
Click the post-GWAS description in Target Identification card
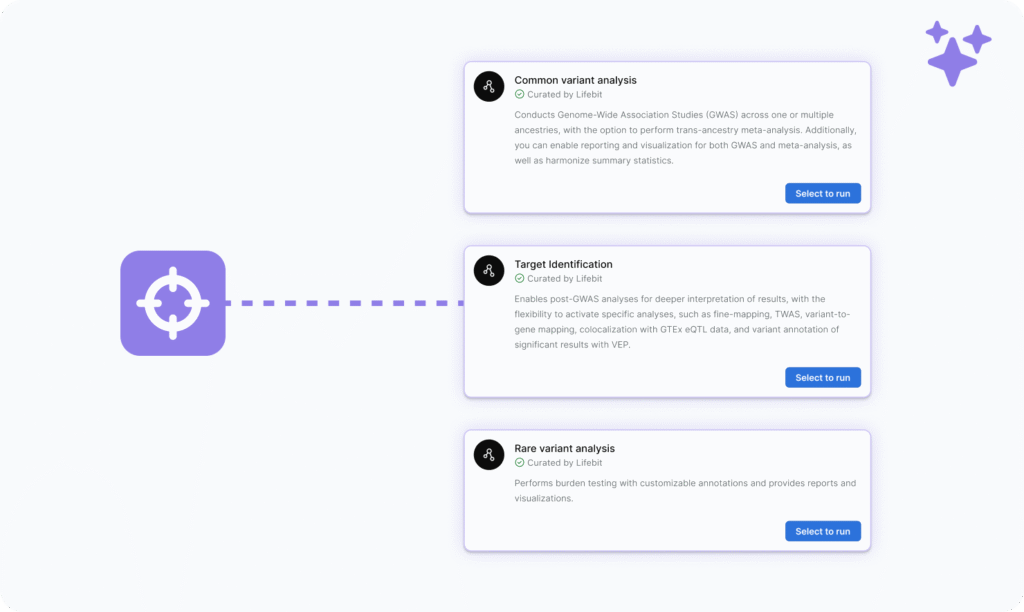pyautogui.click(x=682, y=322)
